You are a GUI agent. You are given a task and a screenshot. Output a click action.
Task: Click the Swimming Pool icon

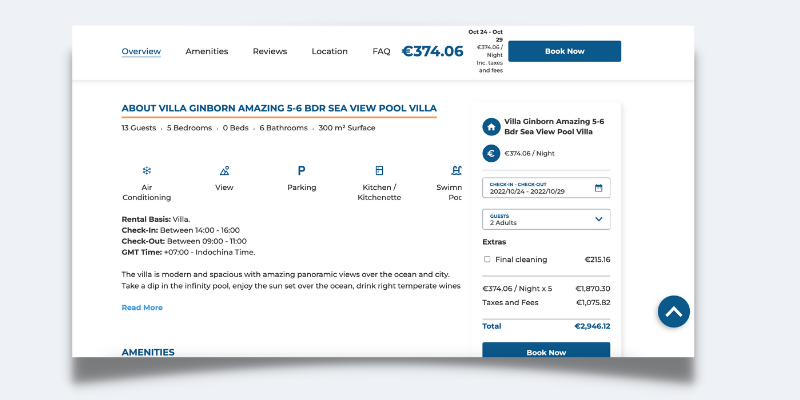456,170
